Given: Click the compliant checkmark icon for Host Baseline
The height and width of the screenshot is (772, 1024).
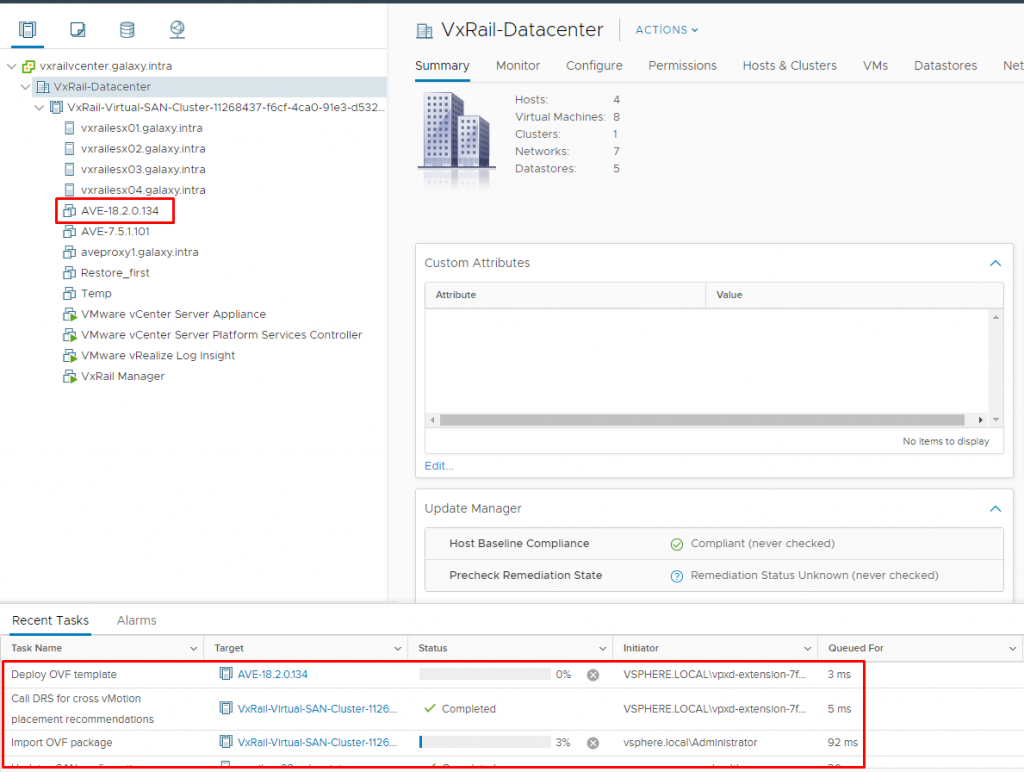Looking at the screenshot, I should click(677, 544).
